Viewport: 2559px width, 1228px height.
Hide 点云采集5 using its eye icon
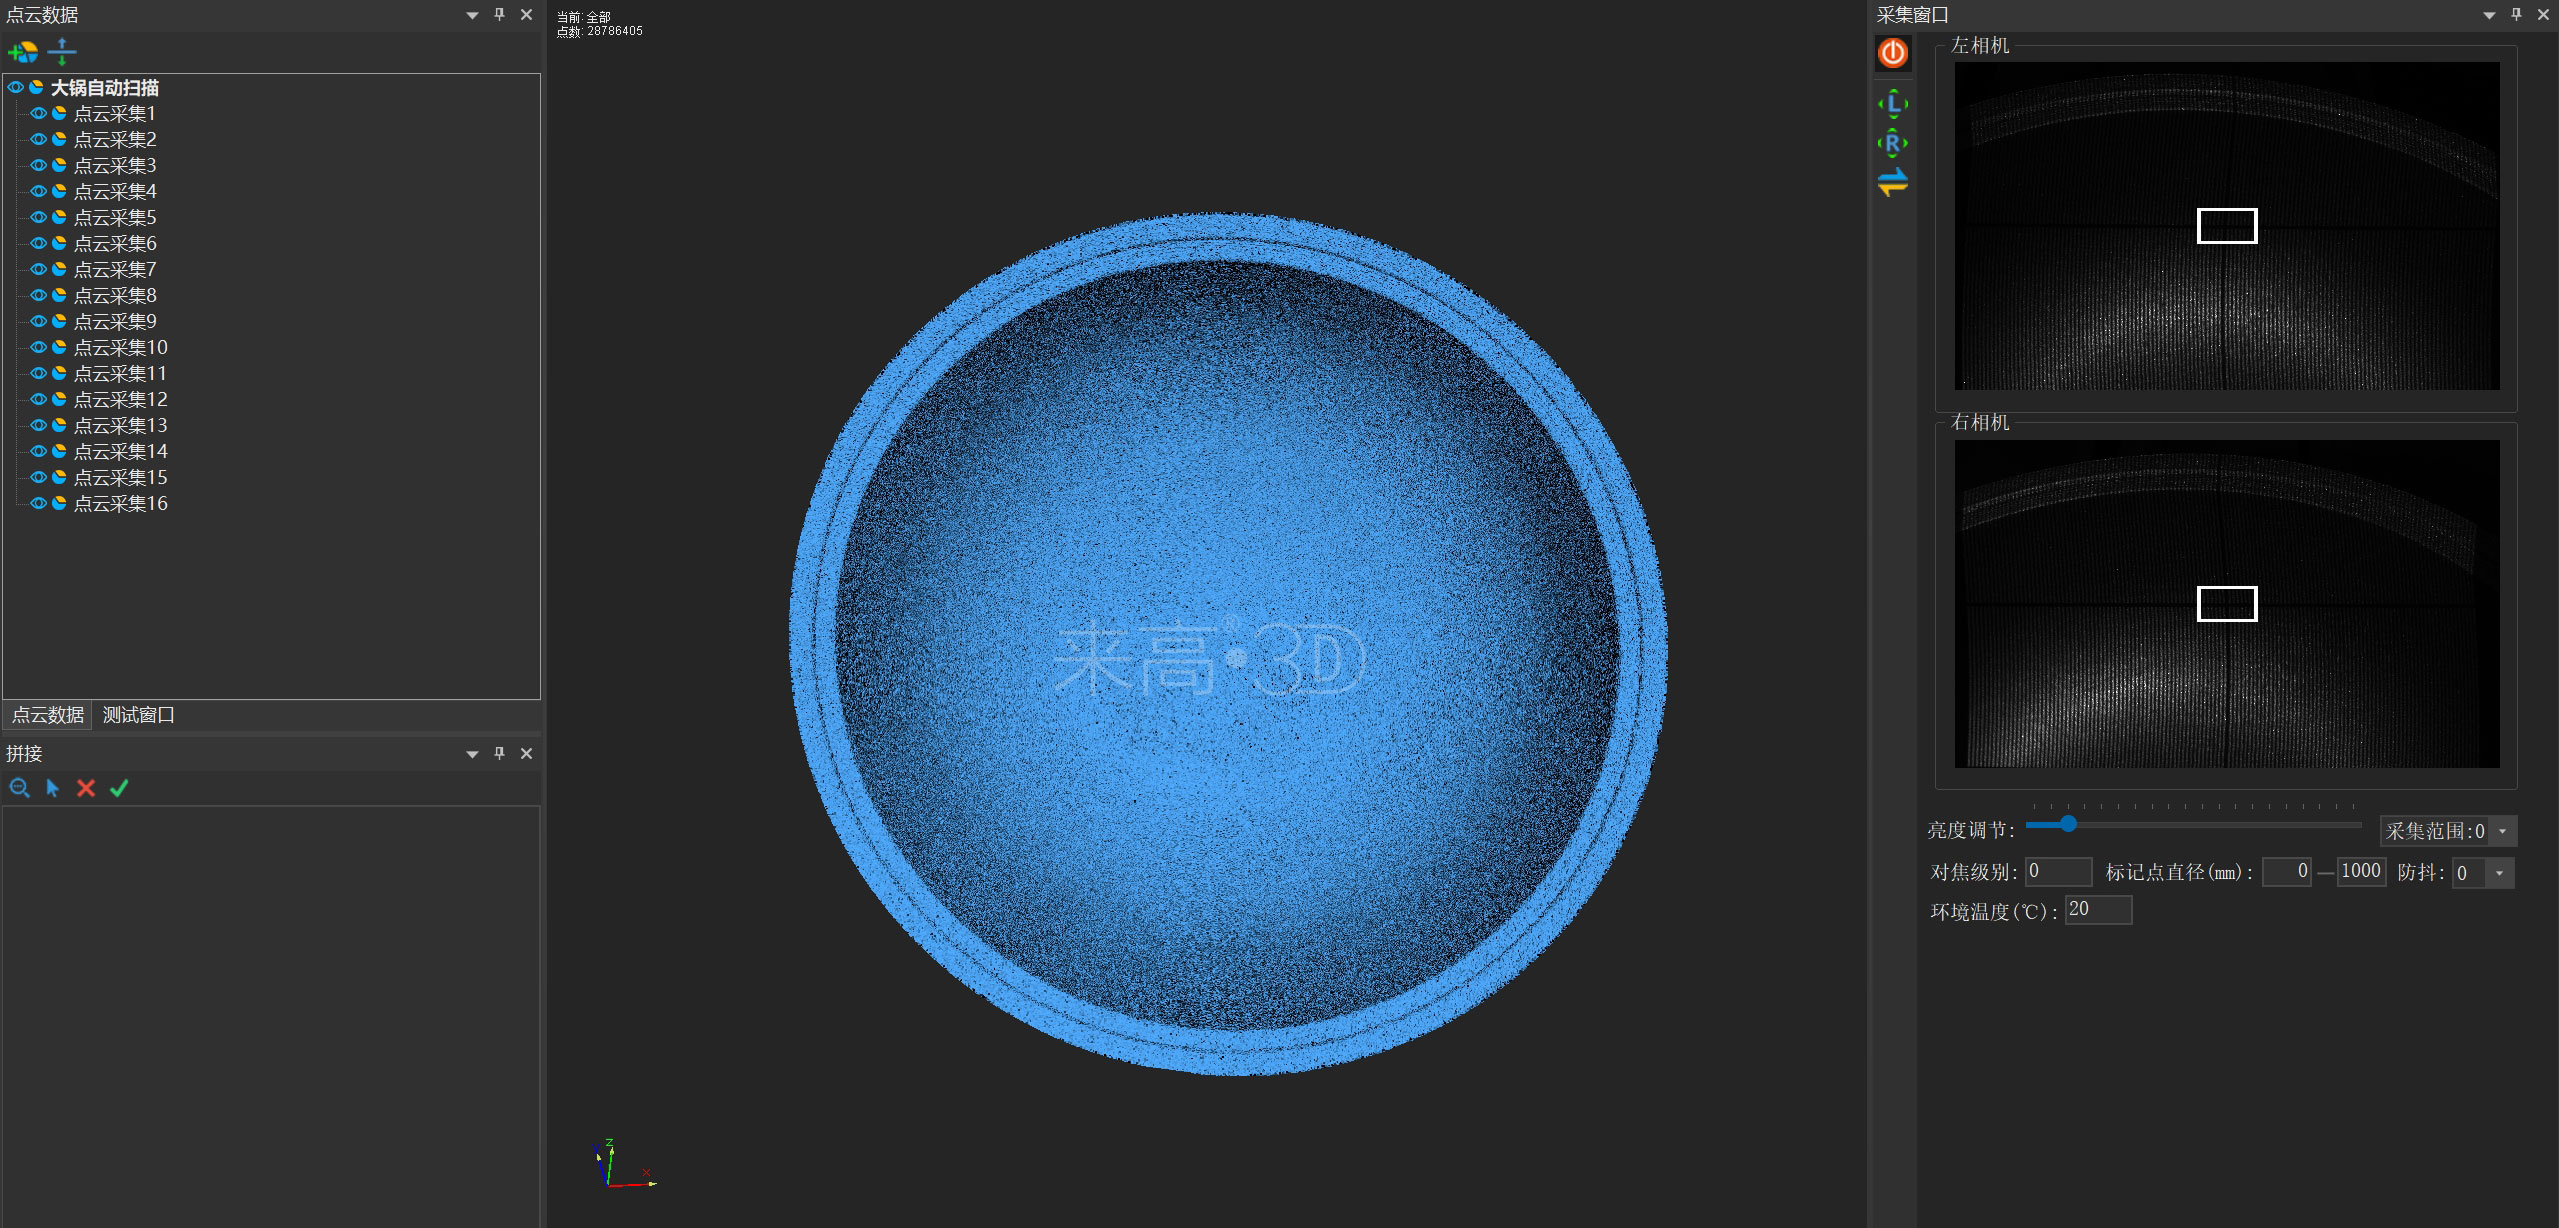click(38, 217)
